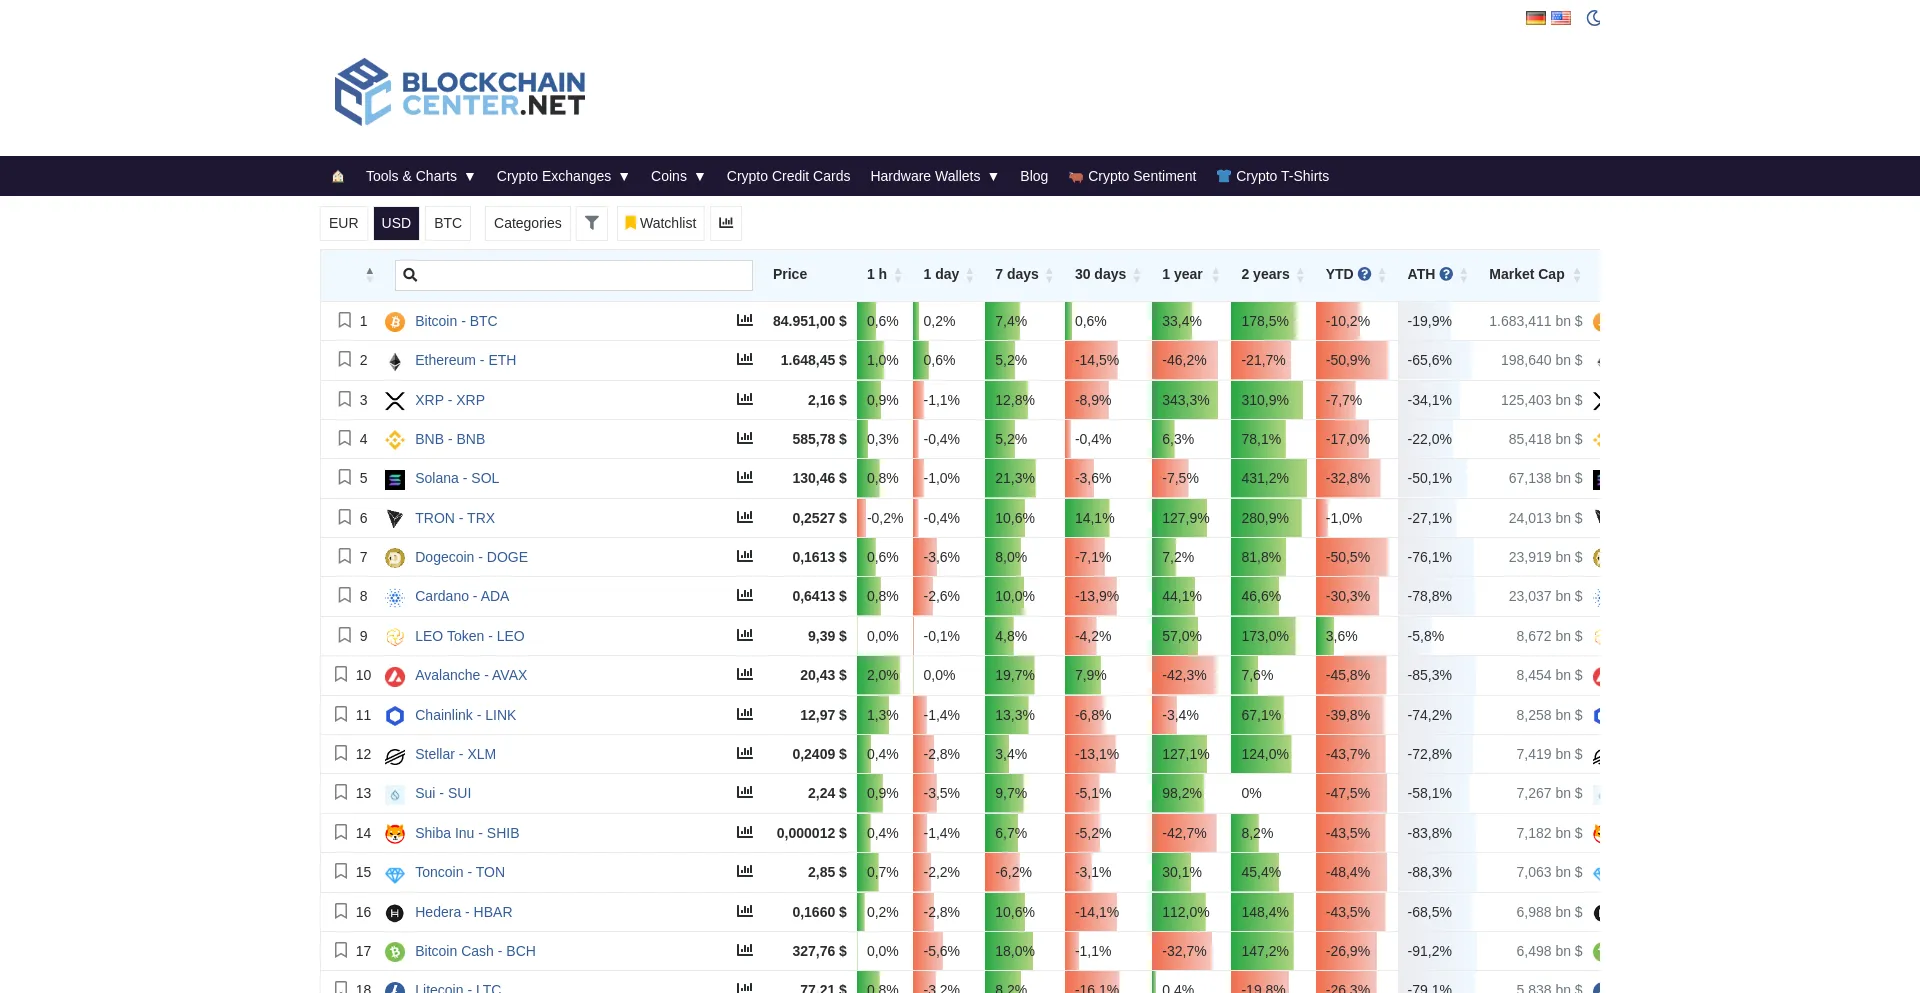Click the home icon in the navigation bar
Image resolution: width=1920 pixels, height=993 pixels.
337,176
